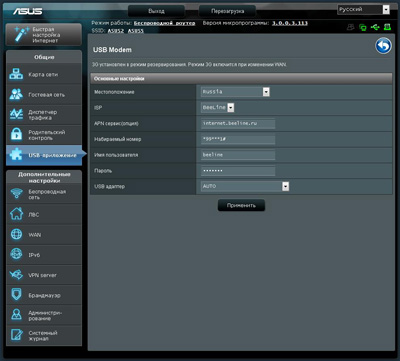
Task: Click the Применить apply button
Action: coord(241,205)
